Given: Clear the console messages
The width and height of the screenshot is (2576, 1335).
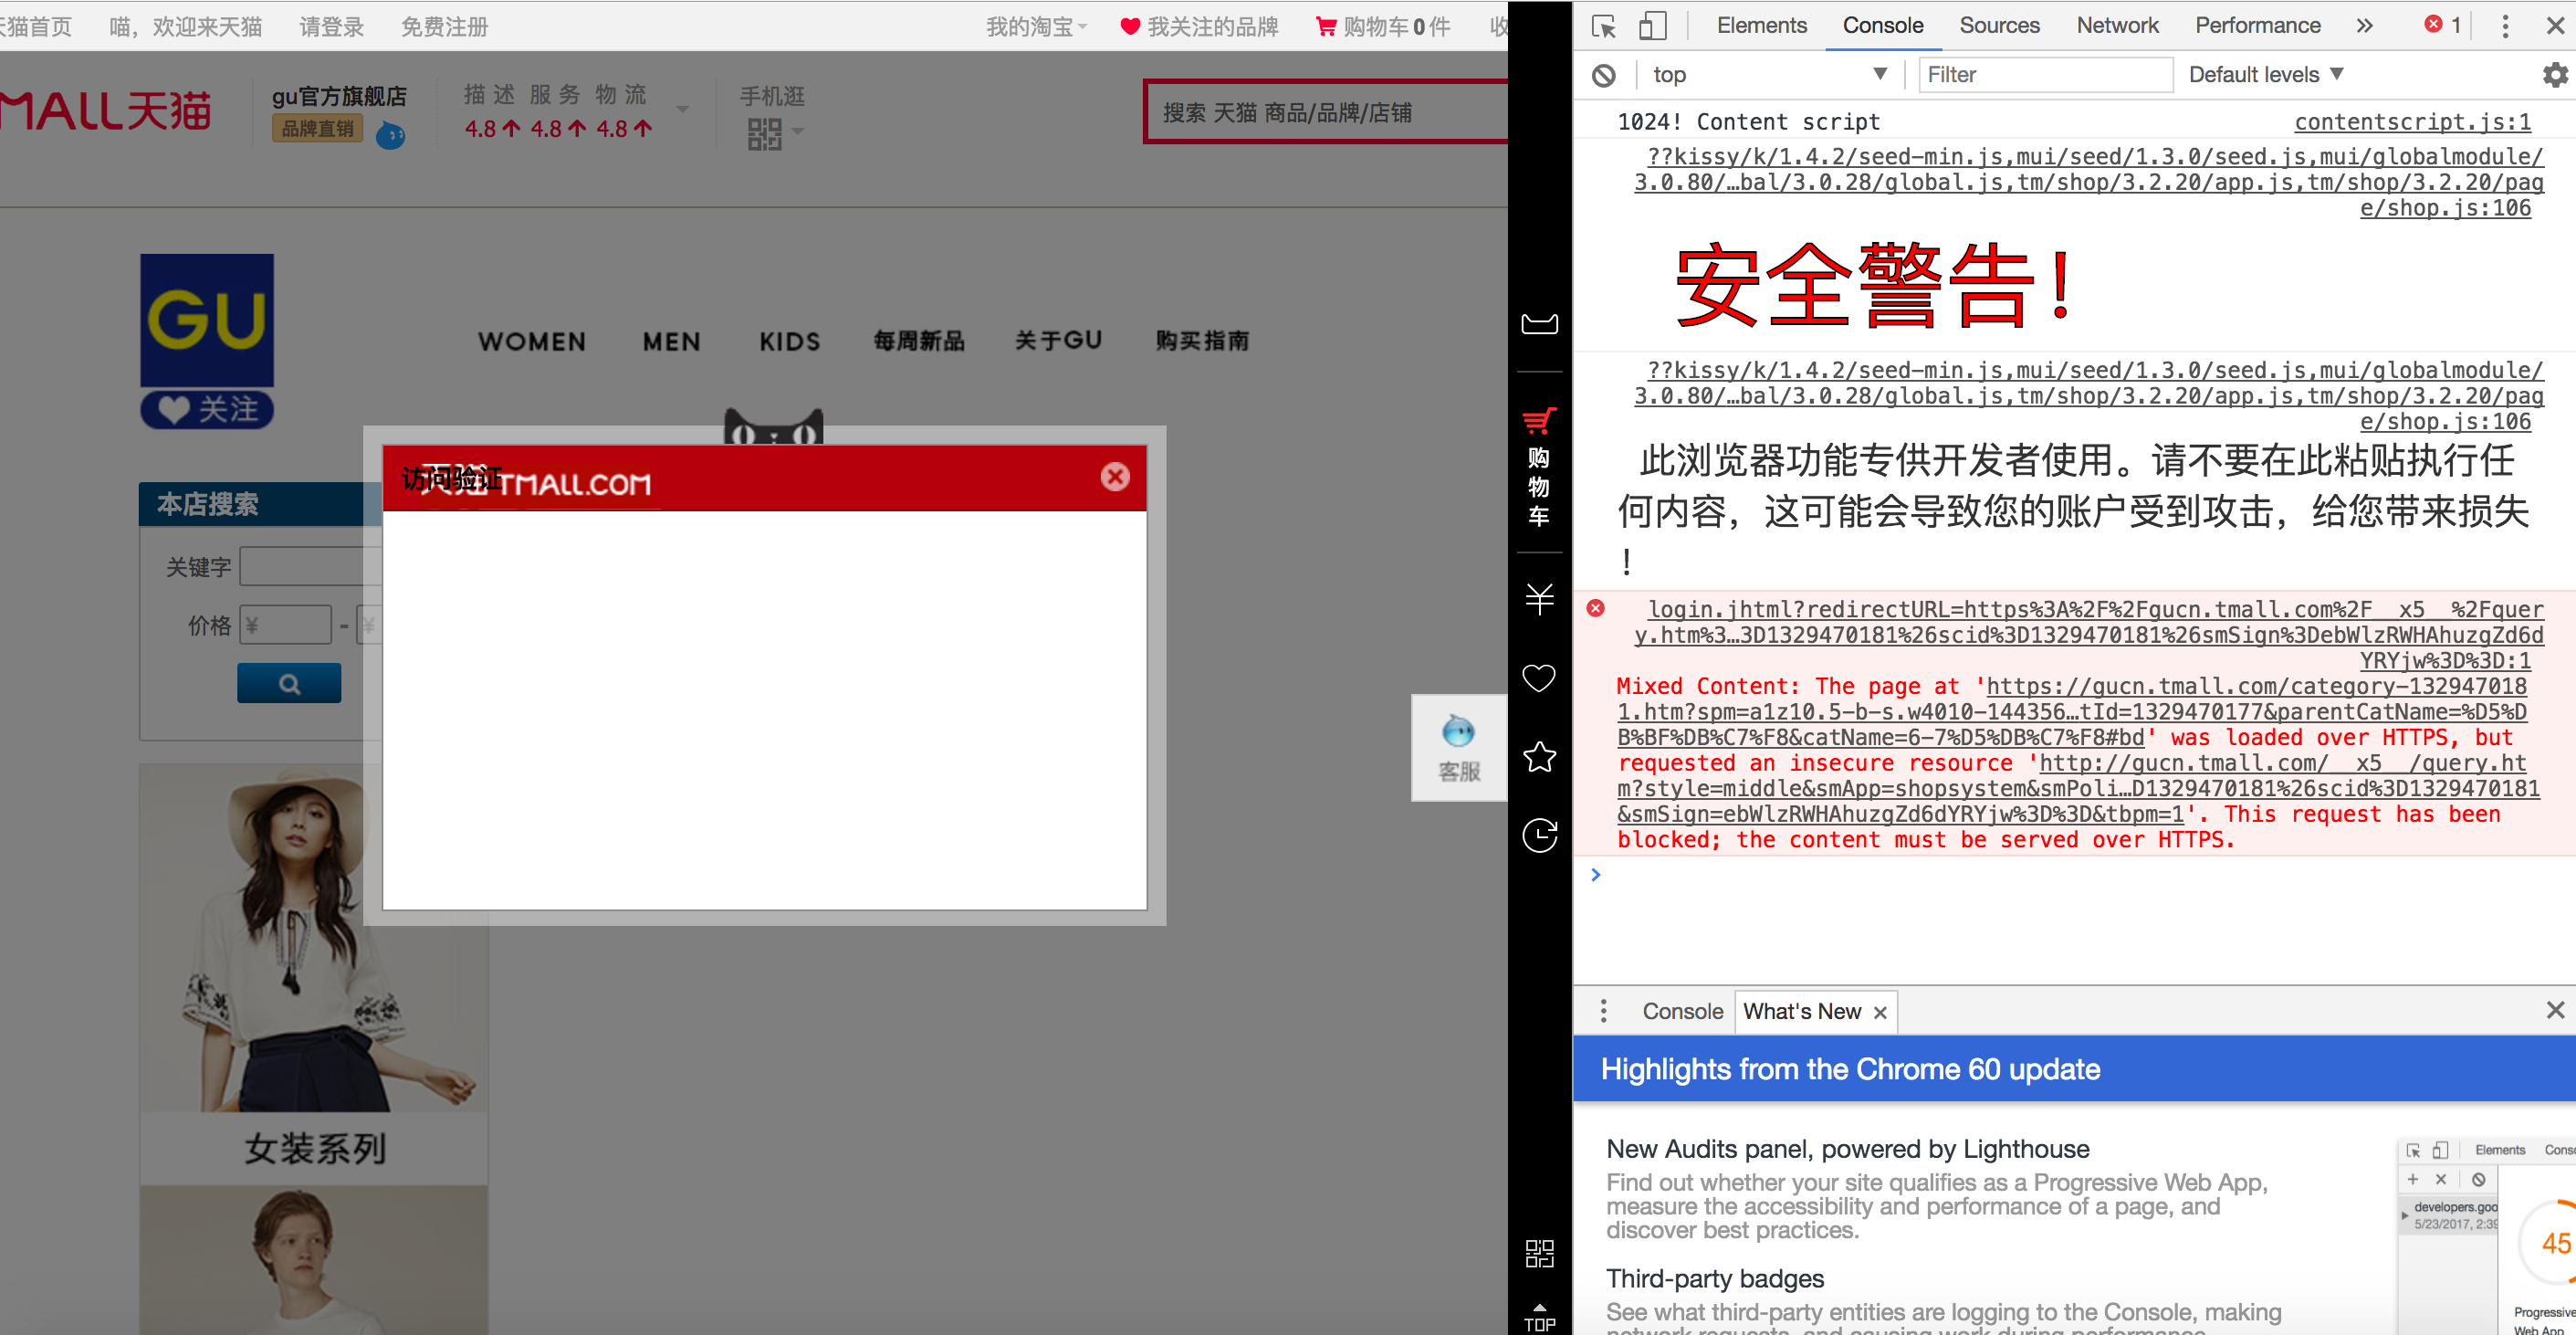Looking at the screenshot, I should click(x=1603, y=75).
